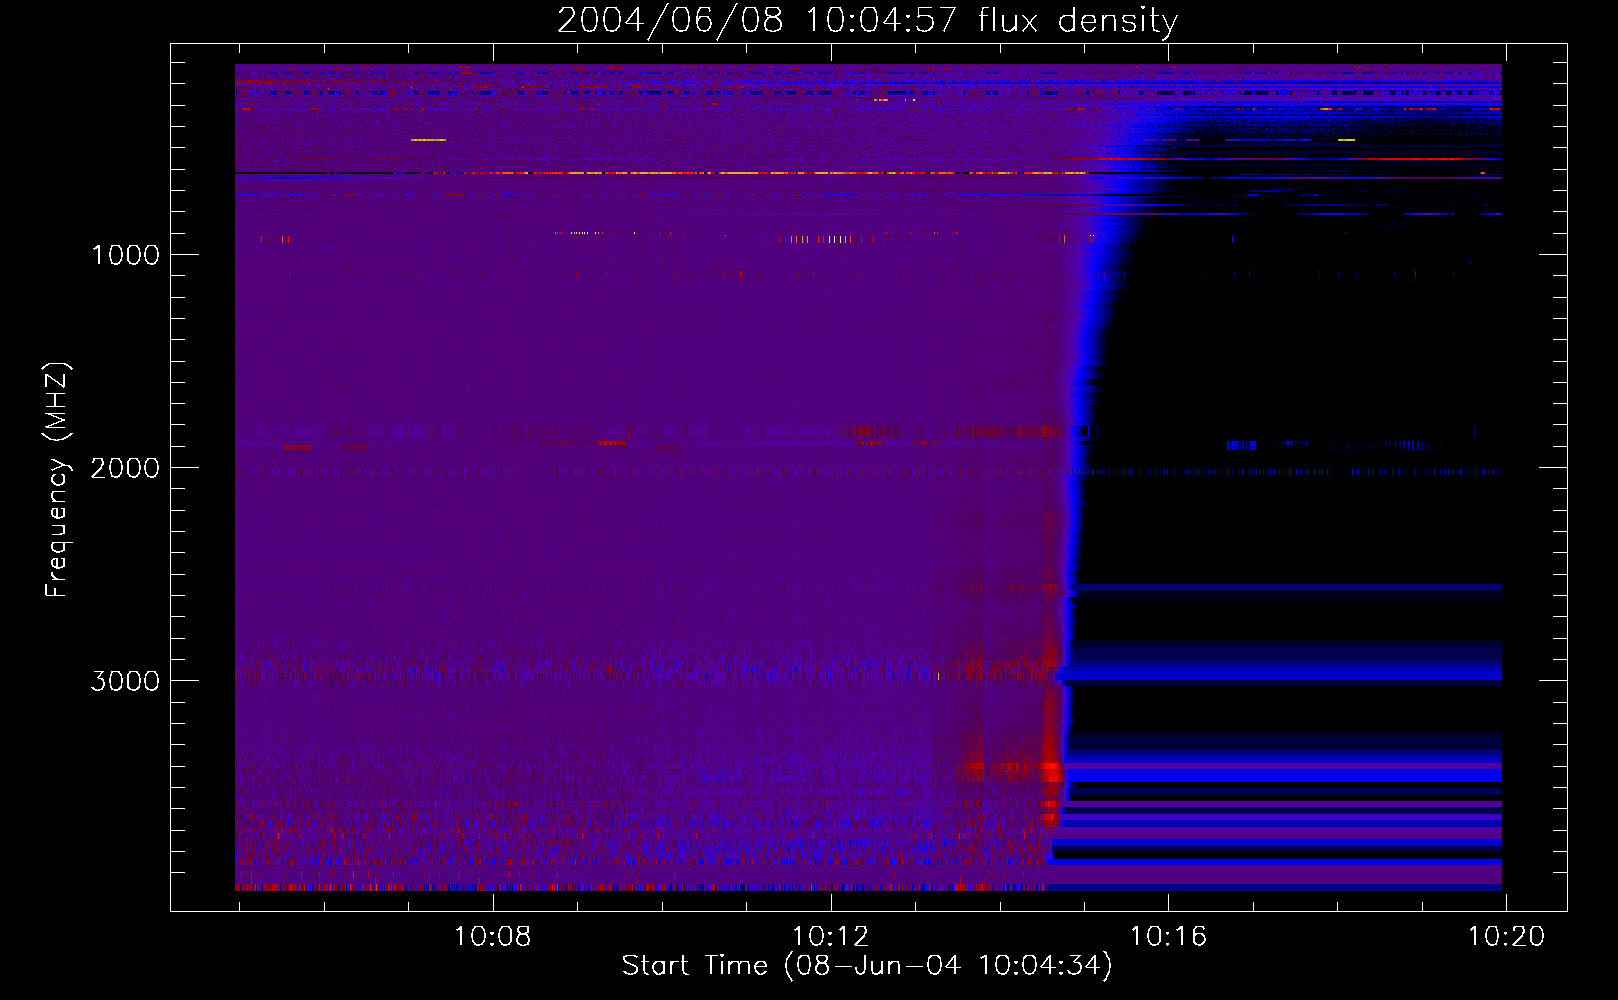Select the 10:12 time tick label

[x=830, y=937]
